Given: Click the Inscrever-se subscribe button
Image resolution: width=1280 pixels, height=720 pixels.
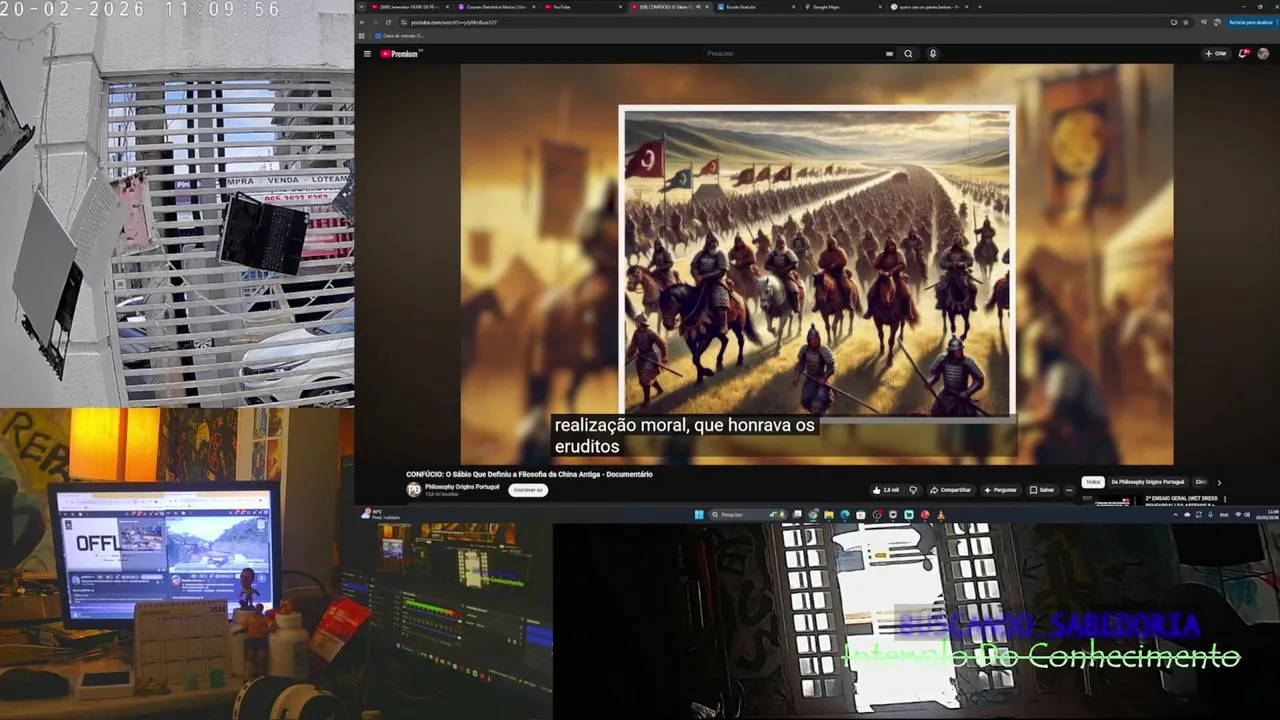Looking at the screenshot, I should pos(527,490).
